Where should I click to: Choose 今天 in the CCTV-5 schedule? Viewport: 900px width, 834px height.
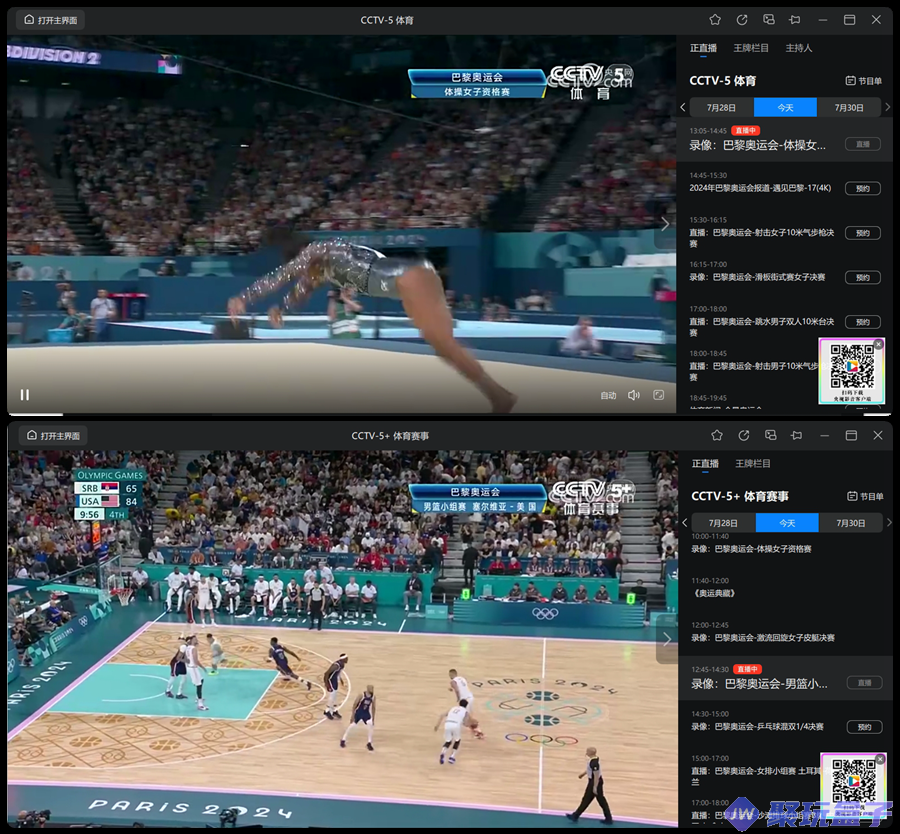pyautogui.click(x=785, y=107)
